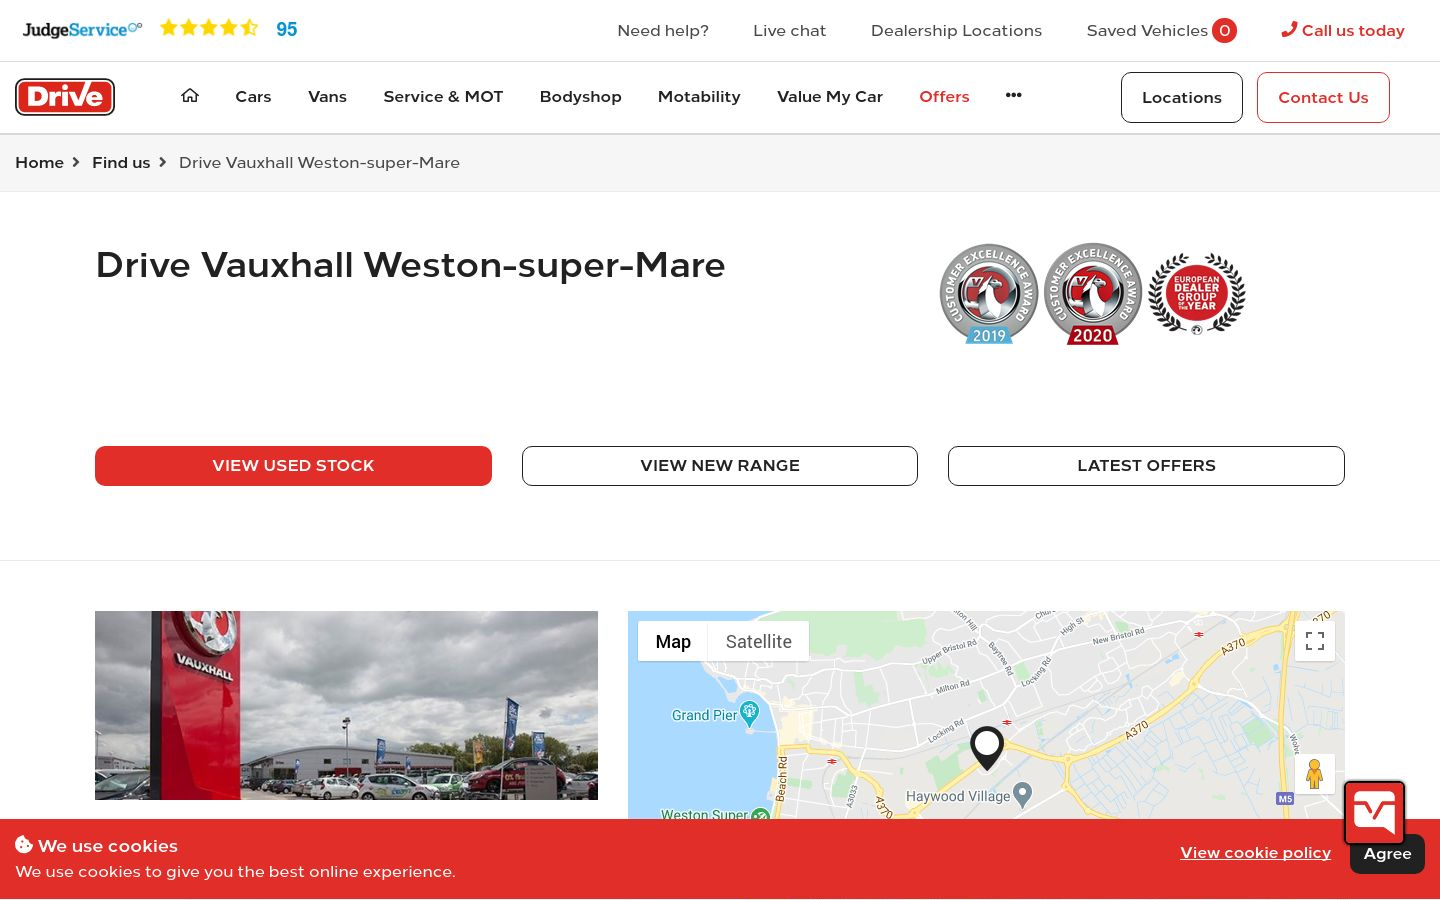Click the JudgeService logo
The image size is (1440, 900).
coord(82,29)
